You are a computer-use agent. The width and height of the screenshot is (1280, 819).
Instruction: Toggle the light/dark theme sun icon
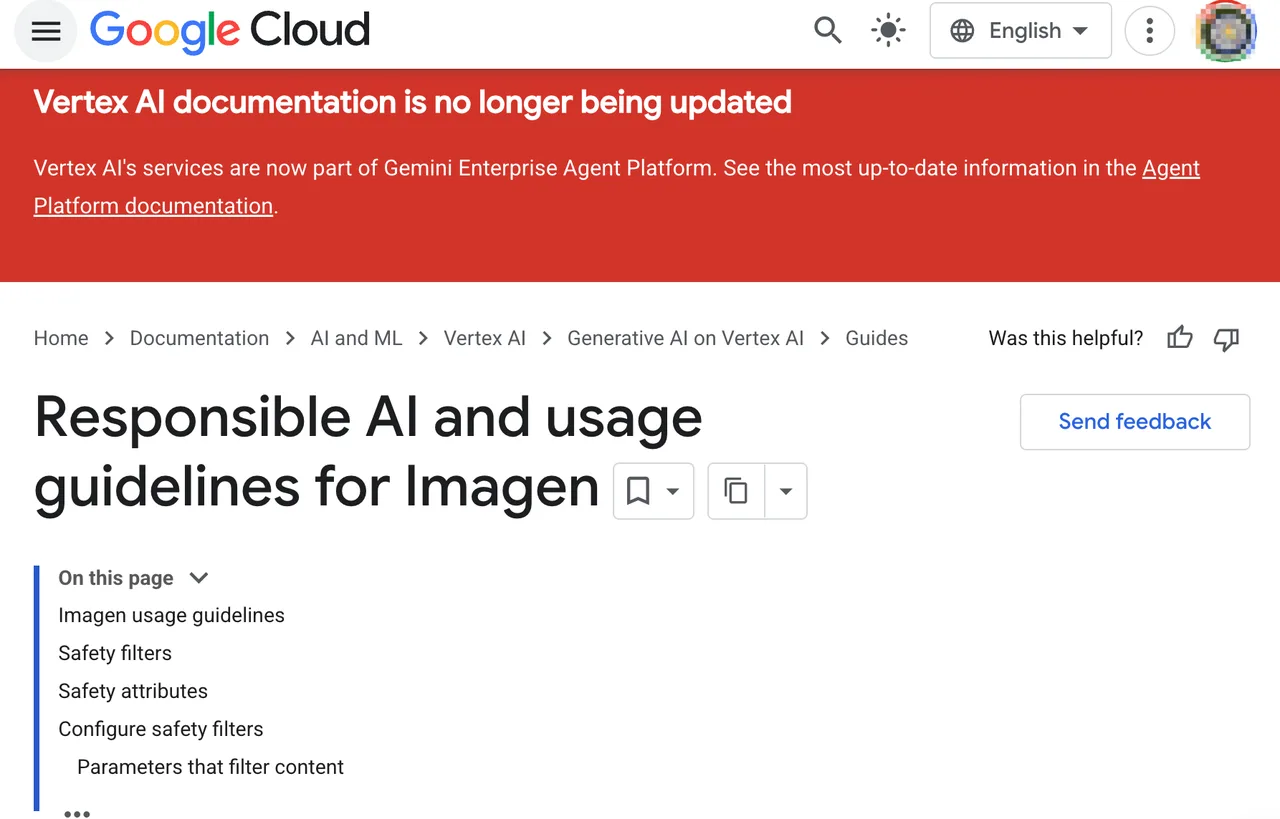pos(887,31)
